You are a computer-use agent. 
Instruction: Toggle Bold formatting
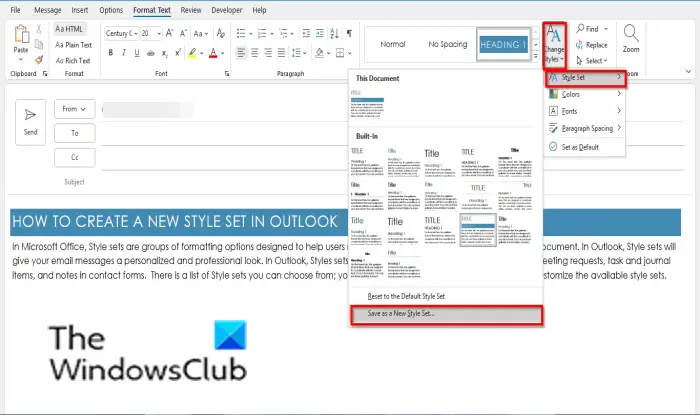pos(111,53)
